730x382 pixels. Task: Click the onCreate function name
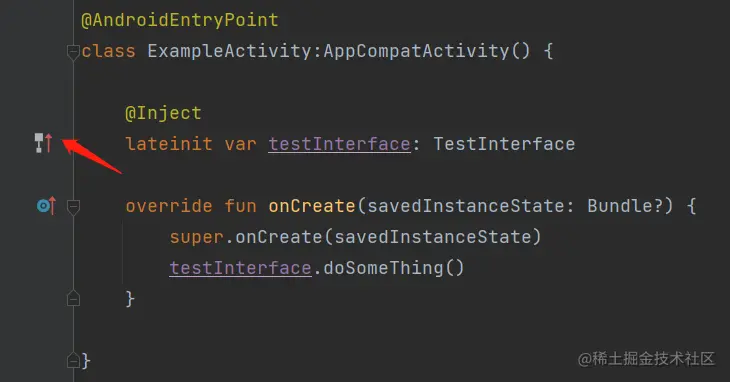point(312,206)
